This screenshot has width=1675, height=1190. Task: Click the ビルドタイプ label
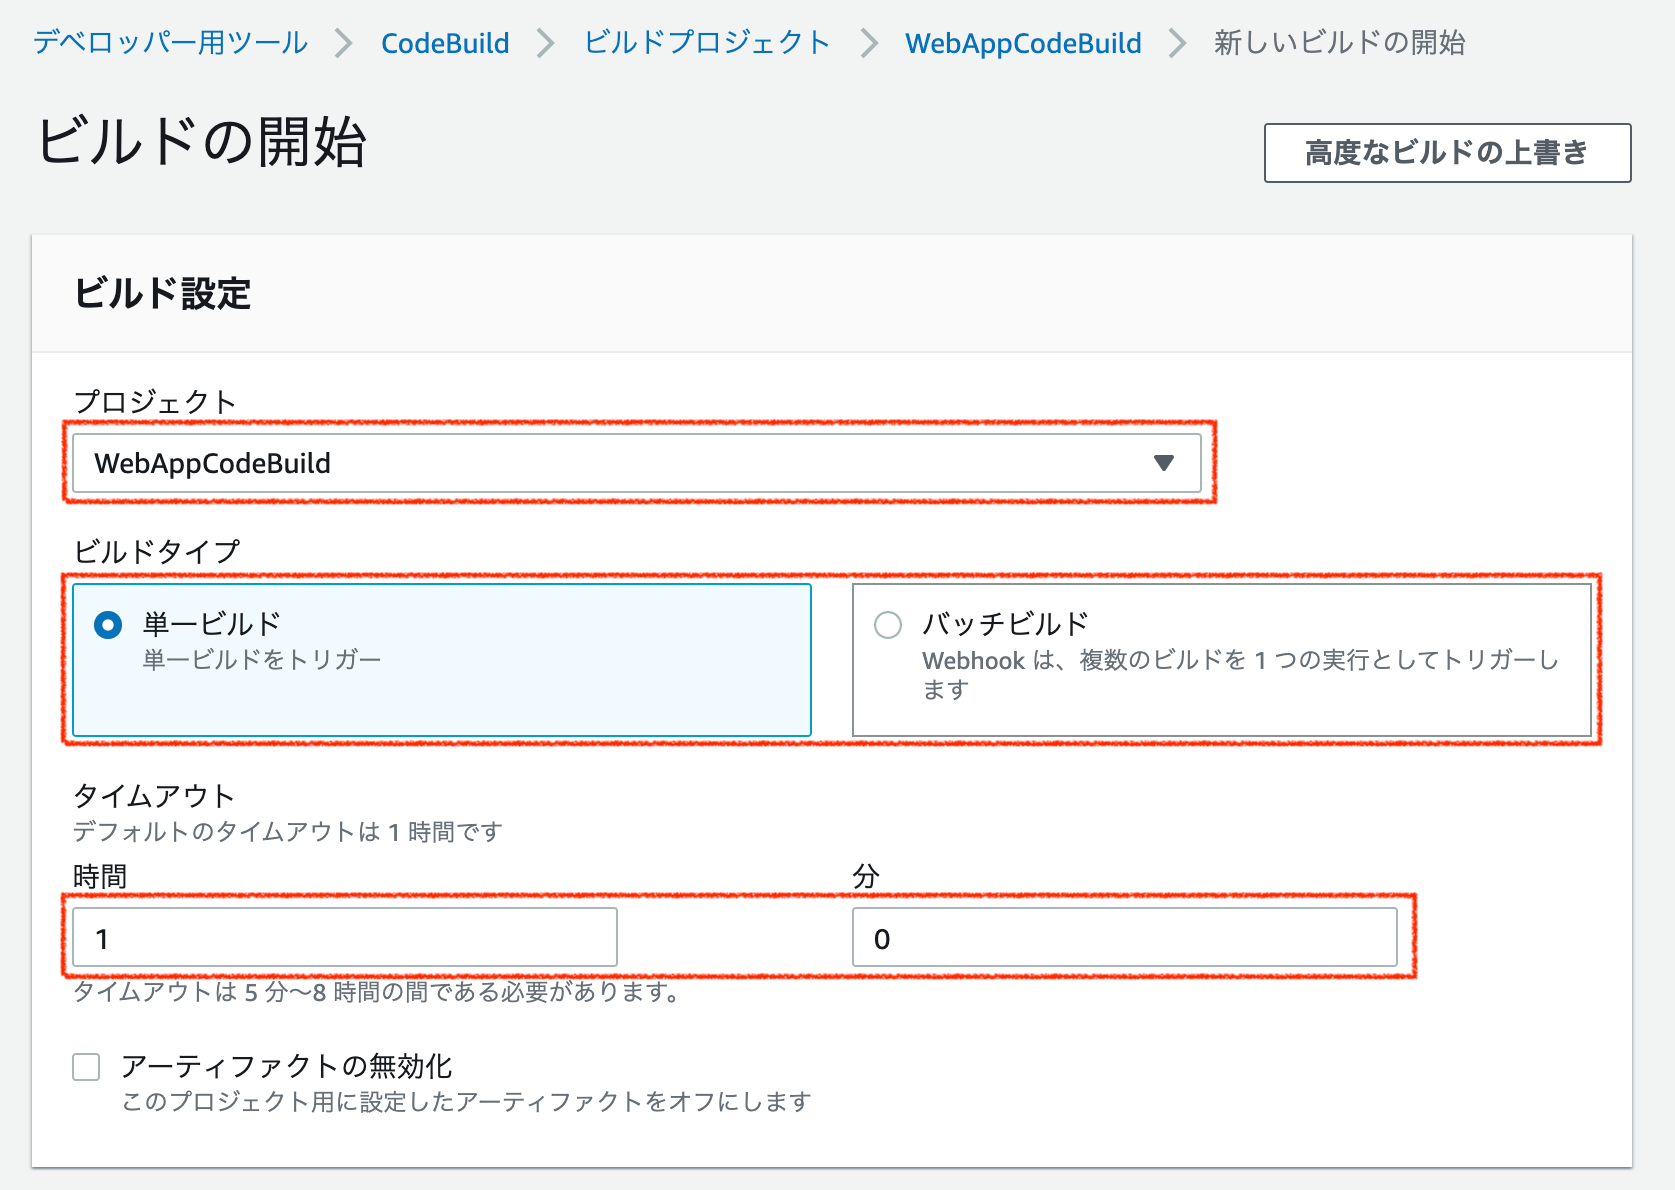(157, 552)
